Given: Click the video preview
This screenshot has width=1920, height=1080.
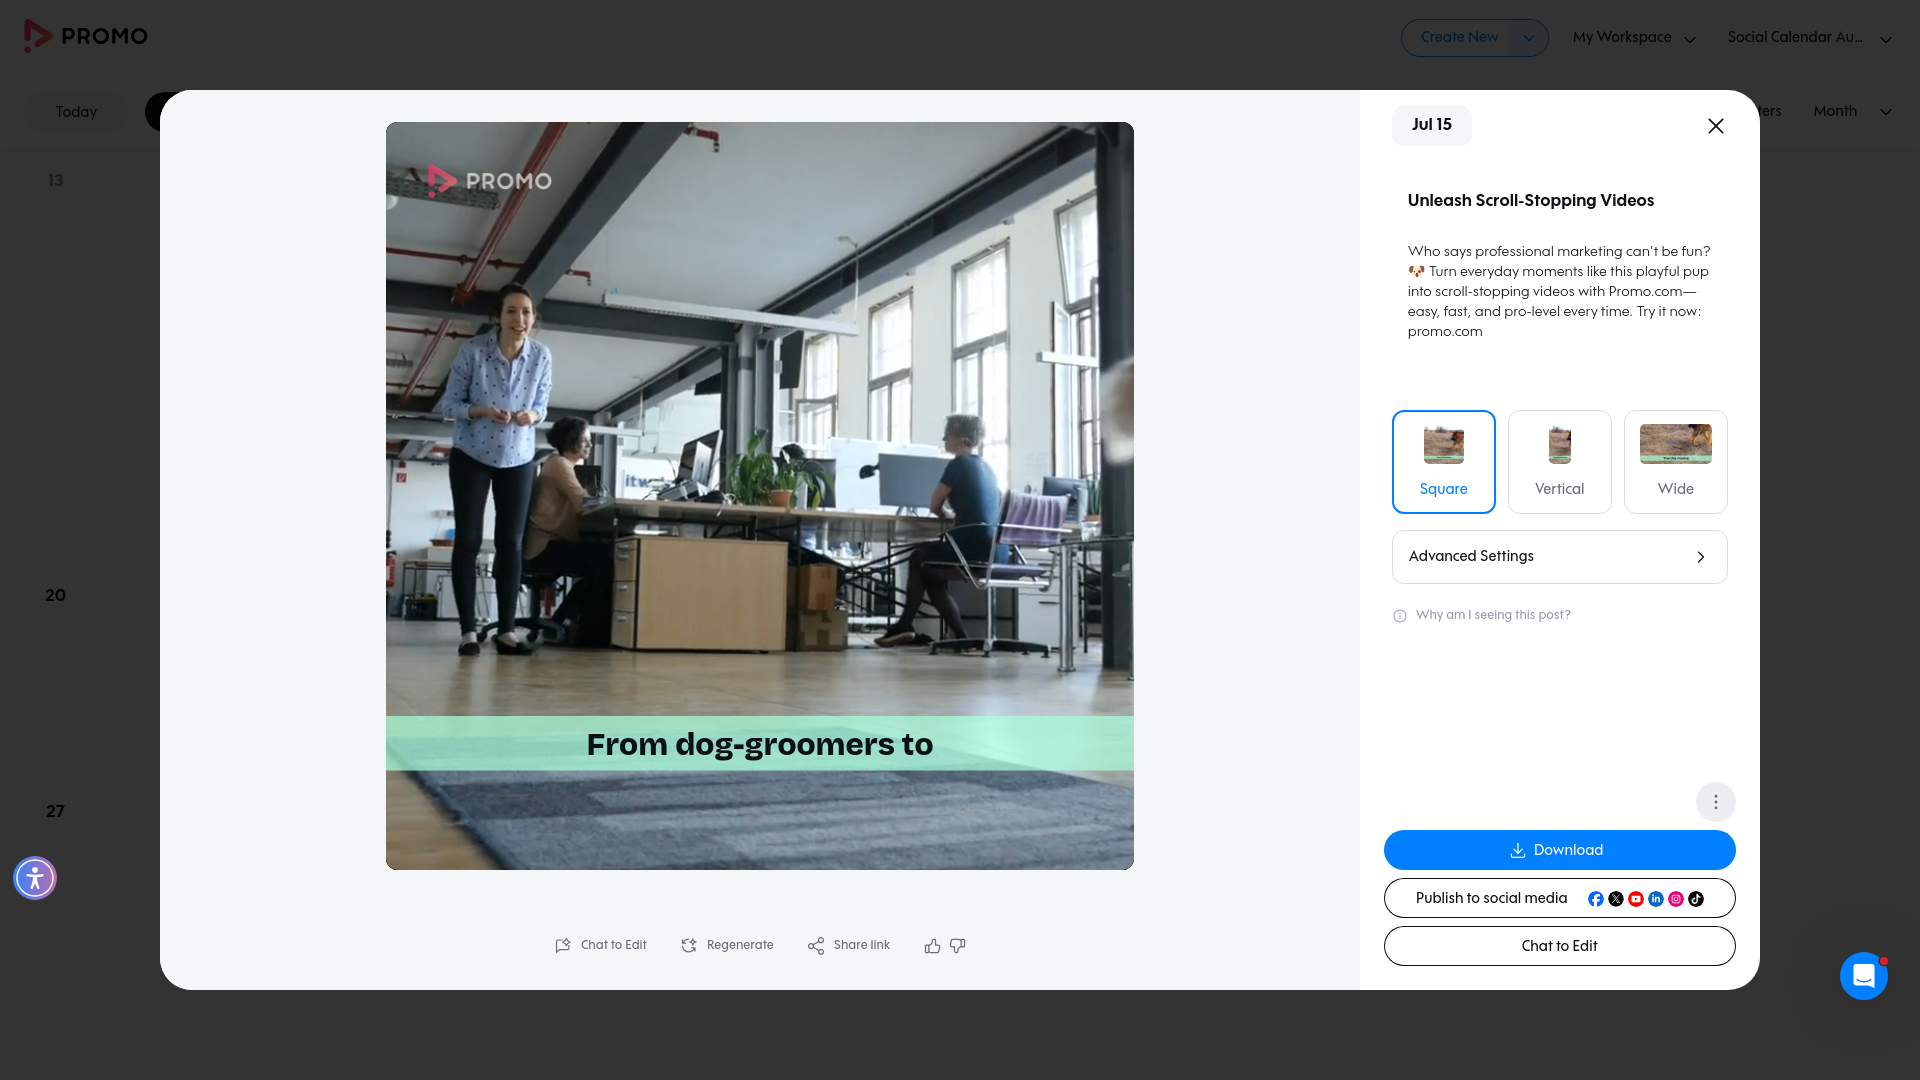Looking at the screenshot, I should coord(760,496).
